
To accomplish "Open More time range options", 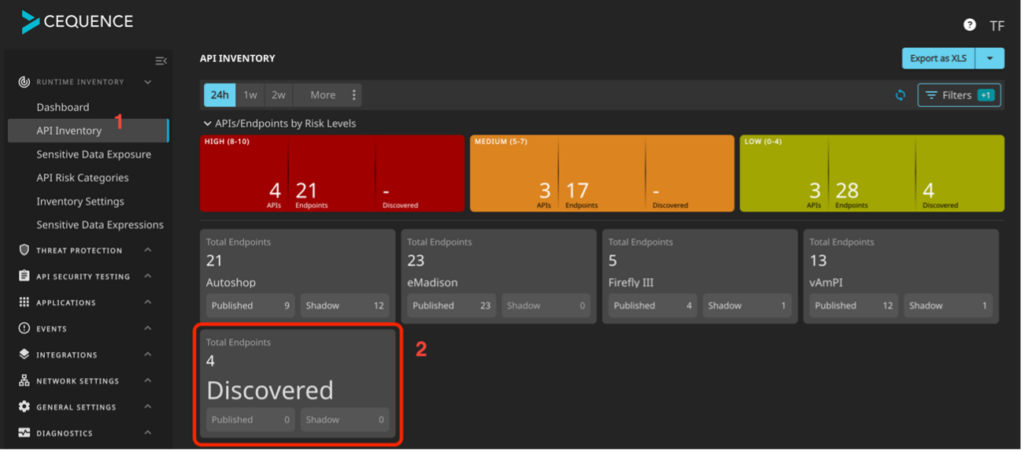I will 323,95.
